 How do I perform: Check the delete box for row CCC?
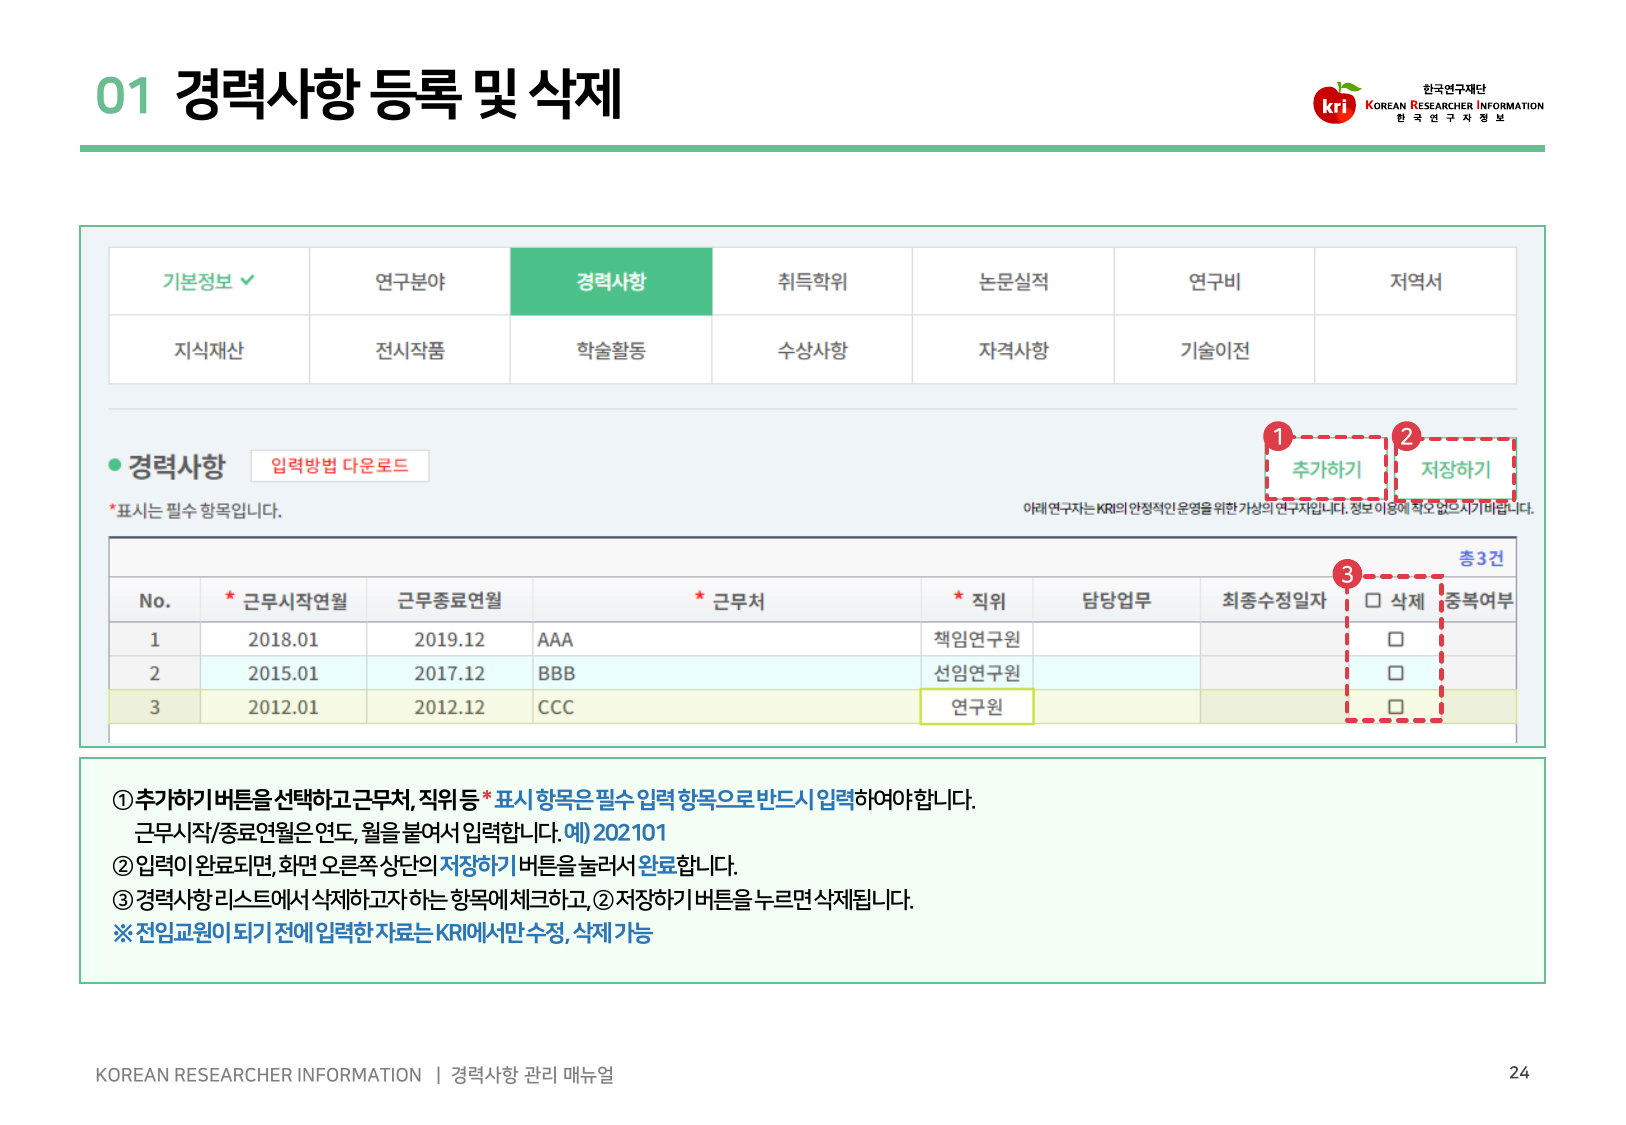(1396, 707)
